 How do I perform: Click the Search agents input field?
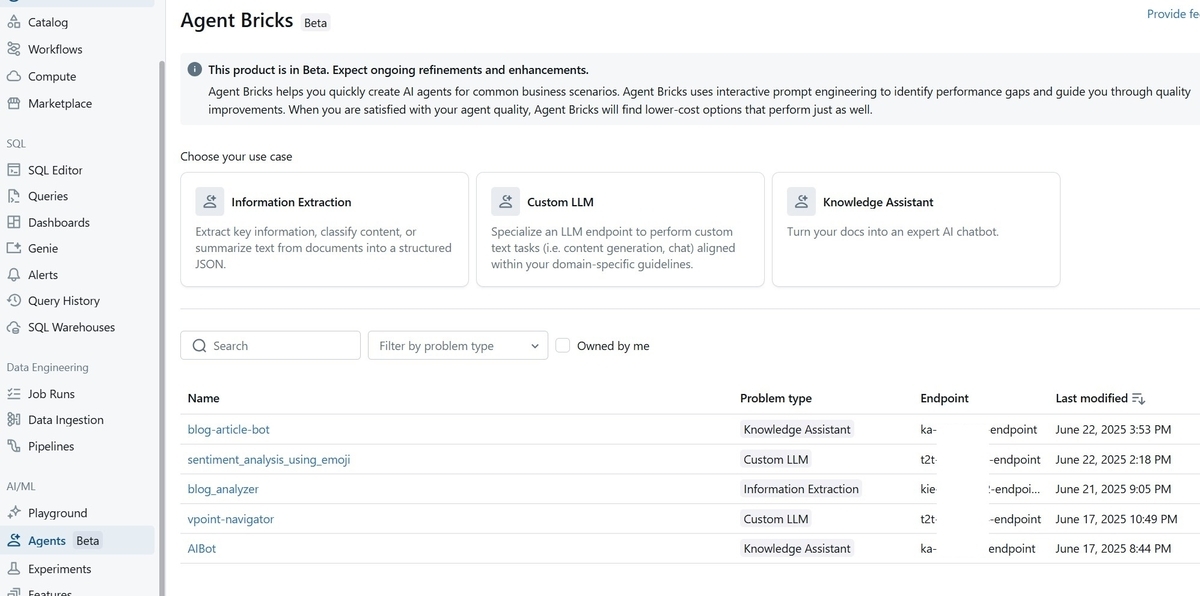pyautogui.click(x=270, y=346)
